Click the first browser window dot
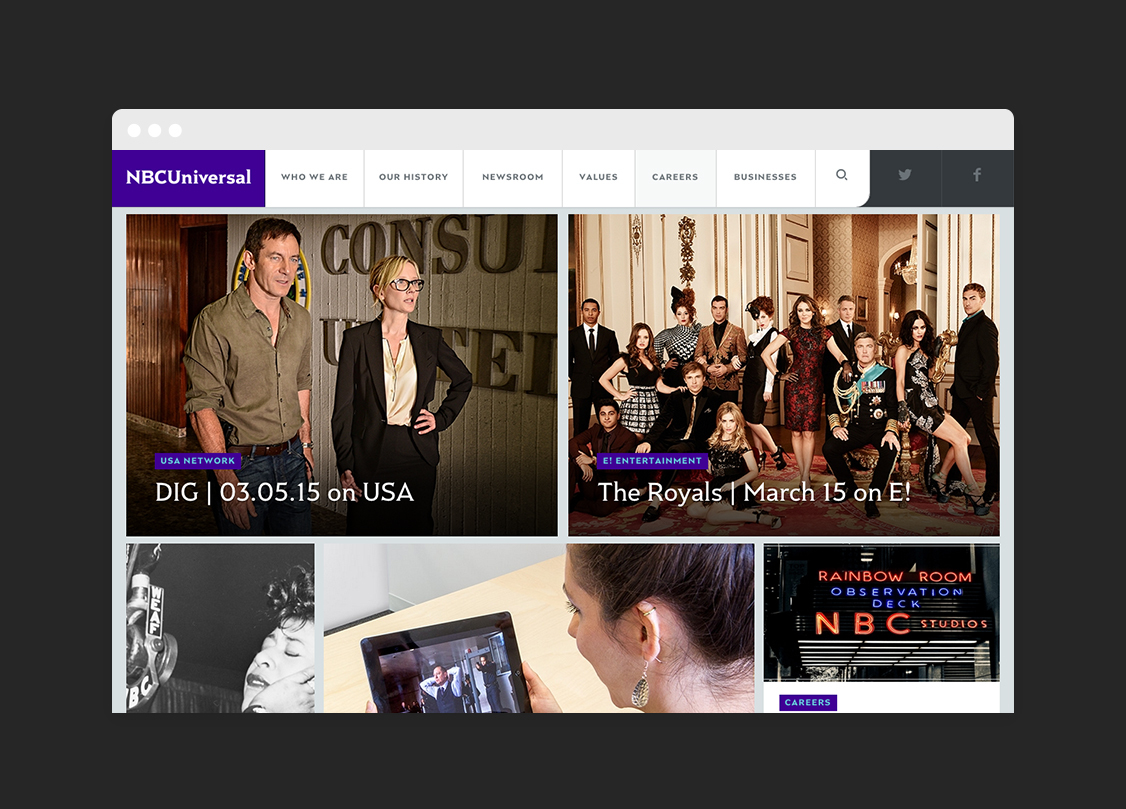Viewport: 1126px width, 809px height. [134, 131]
